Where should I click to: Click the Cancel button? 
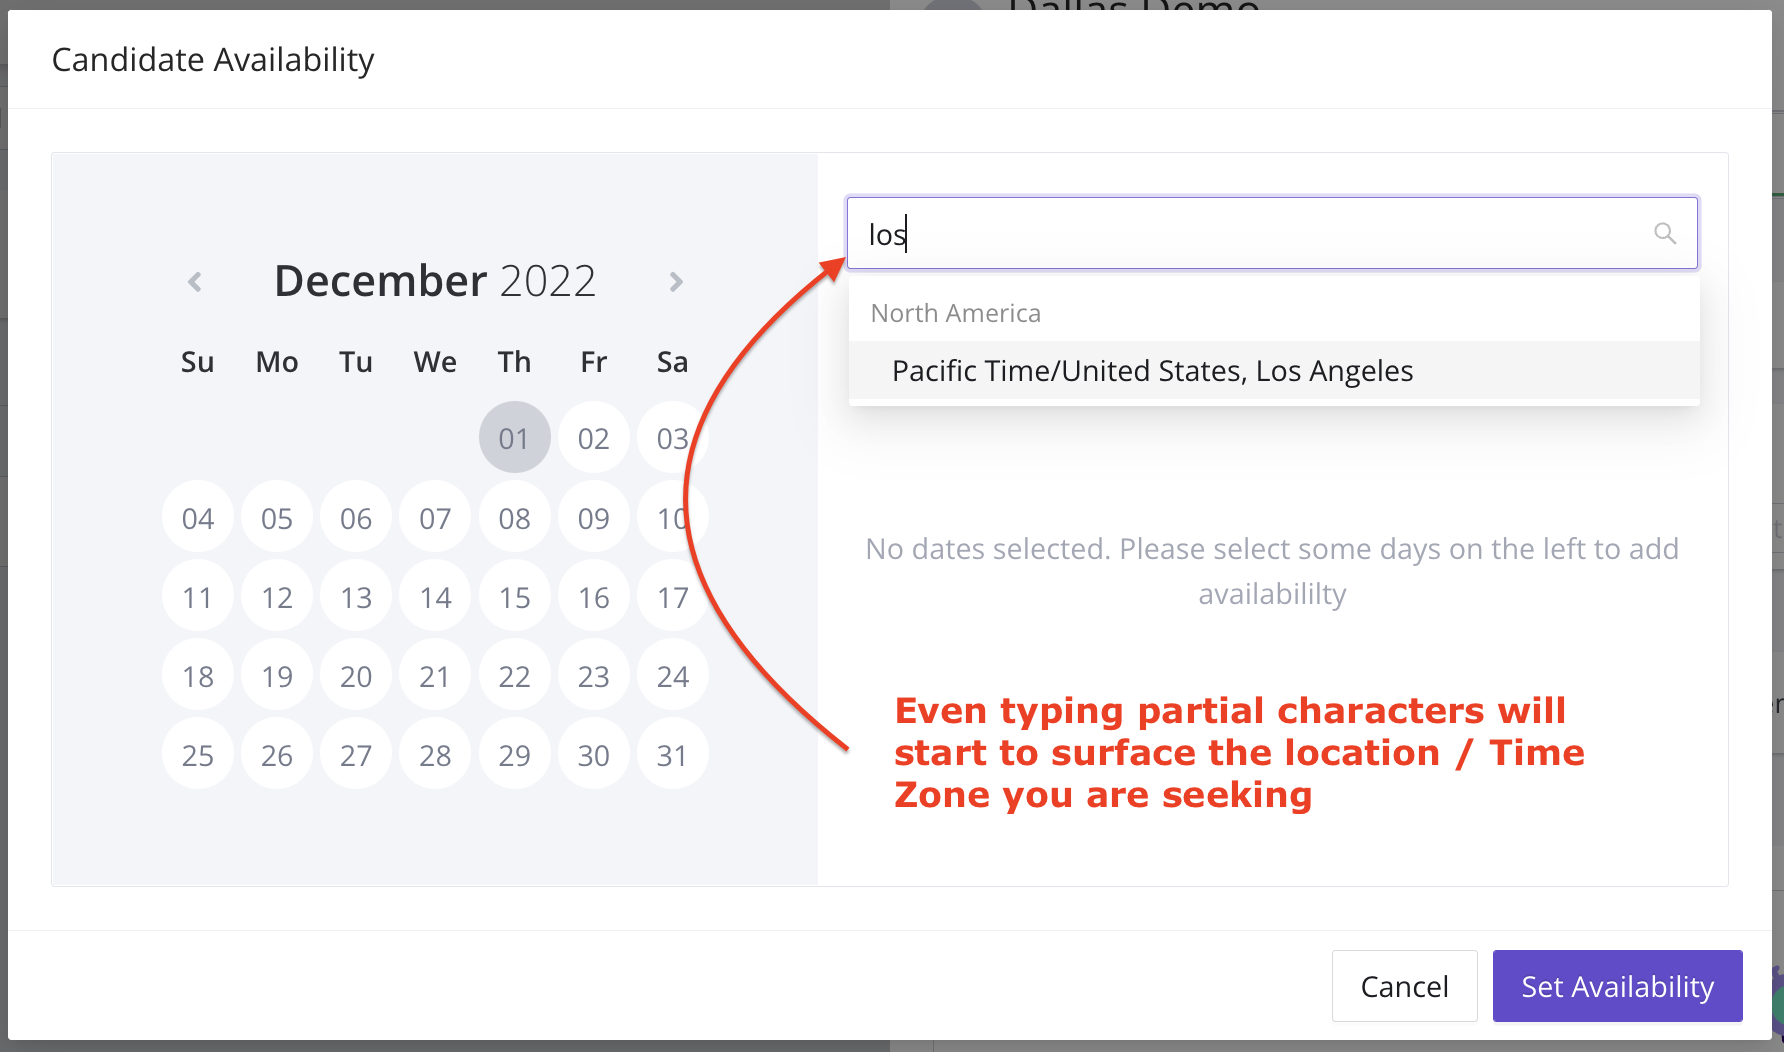click(x=1404, y=986)
